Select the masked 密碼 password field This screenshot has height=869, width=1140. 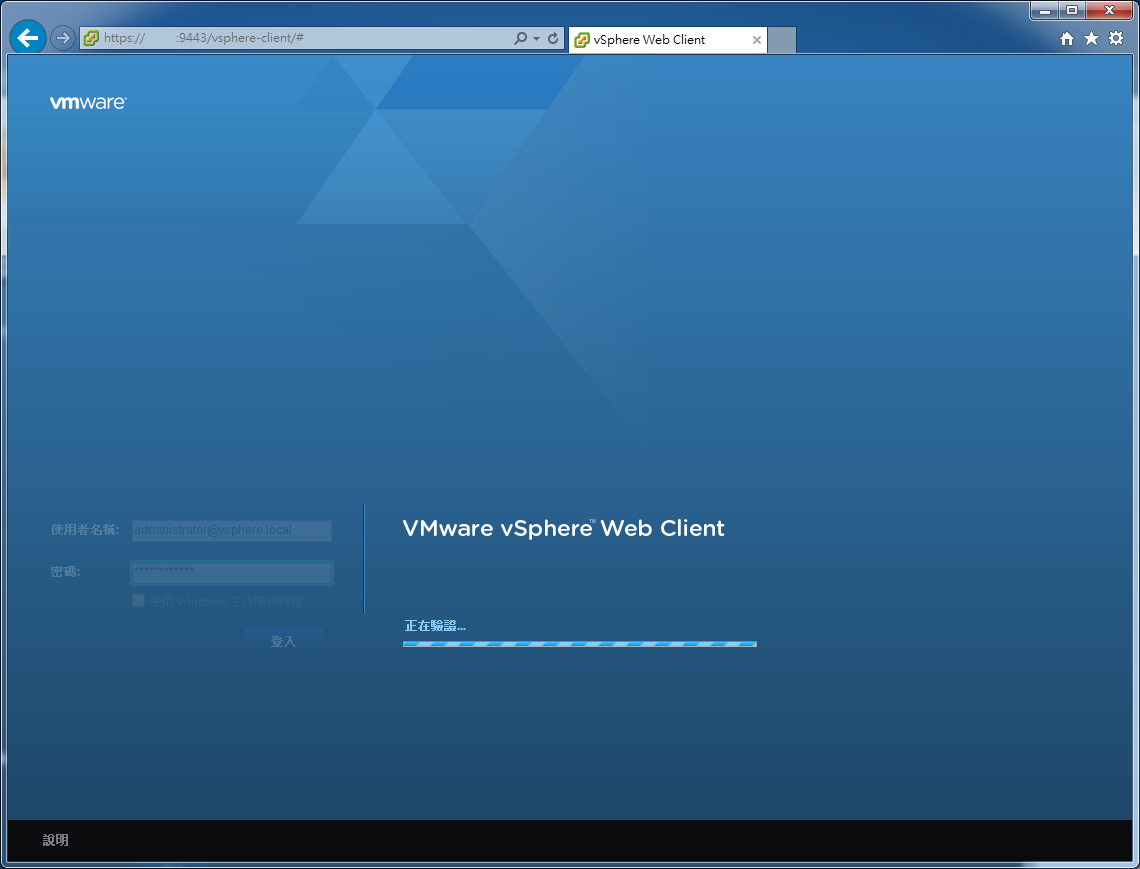pyautogui.click(x=231, y=572)
